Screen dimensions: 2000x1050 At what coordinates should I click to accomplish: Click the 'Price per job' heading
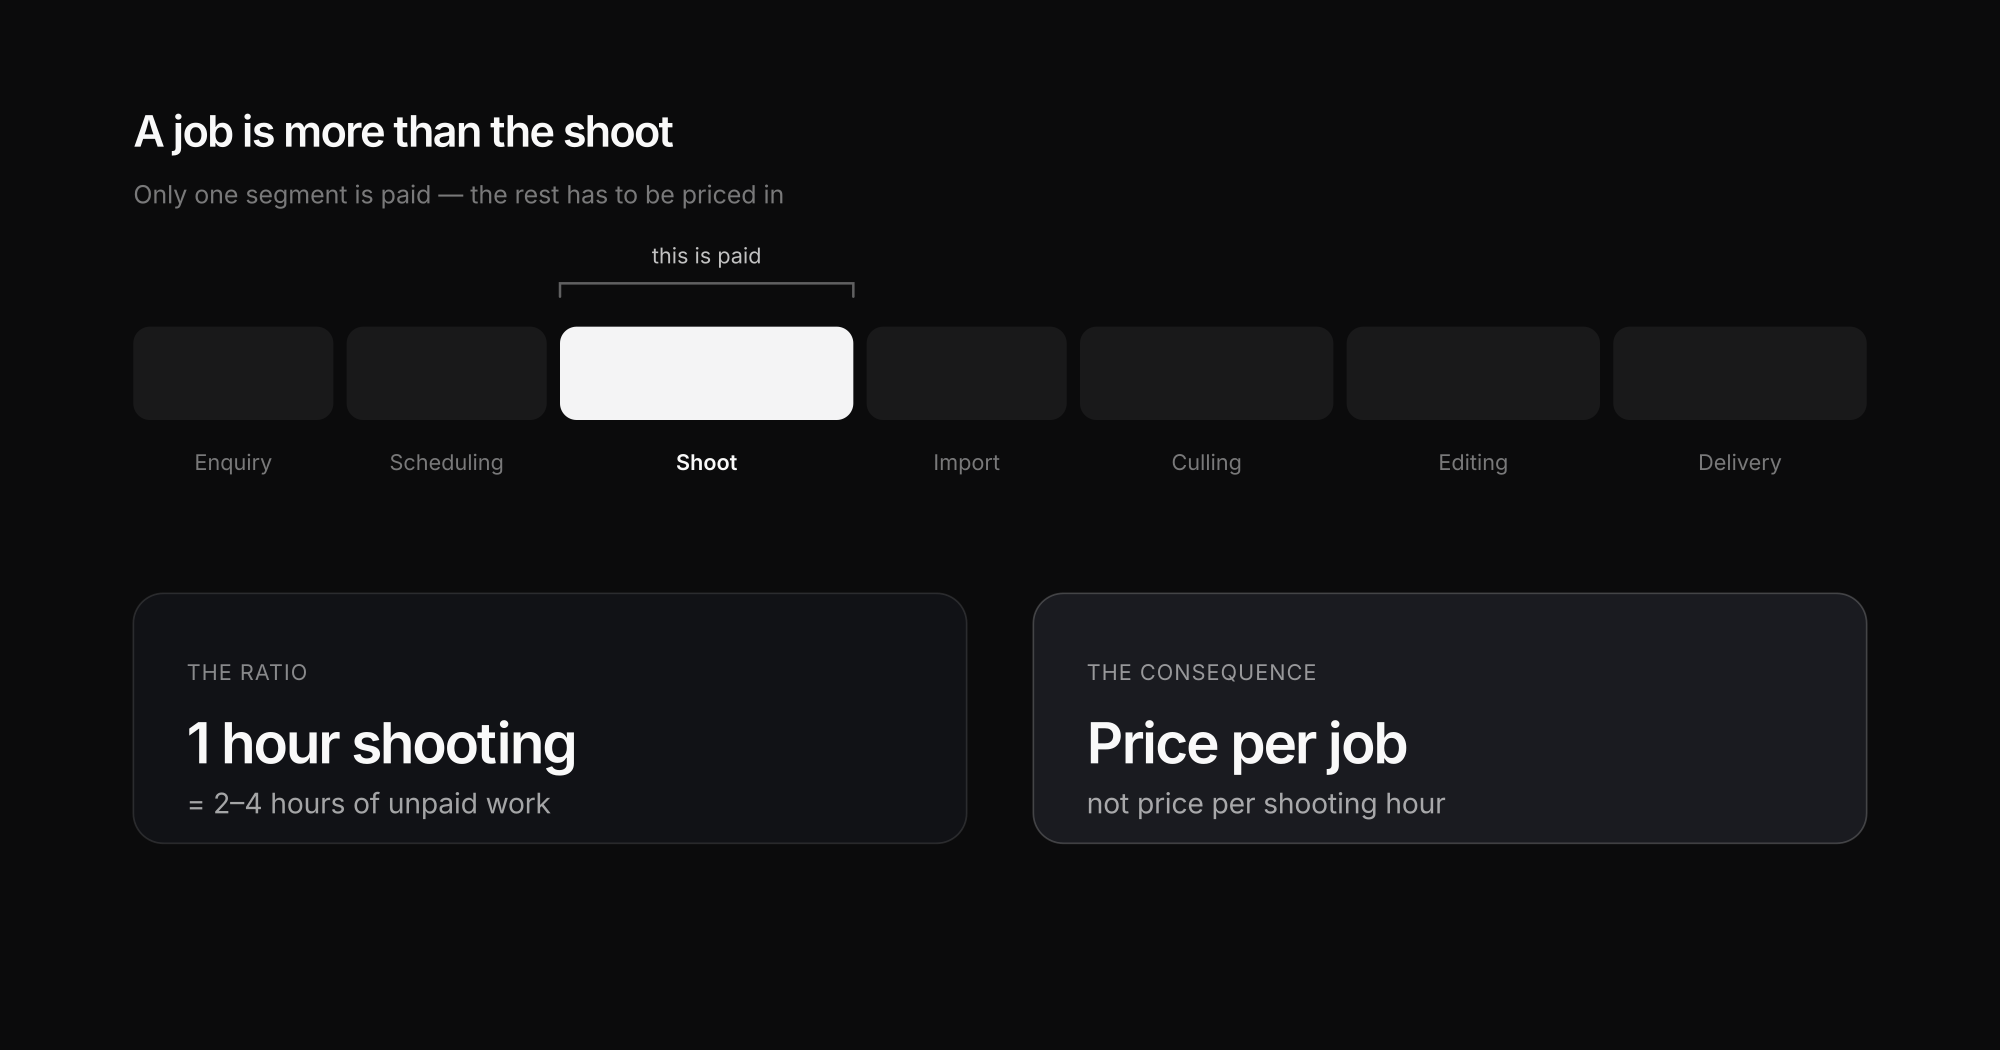[1247, 745]
